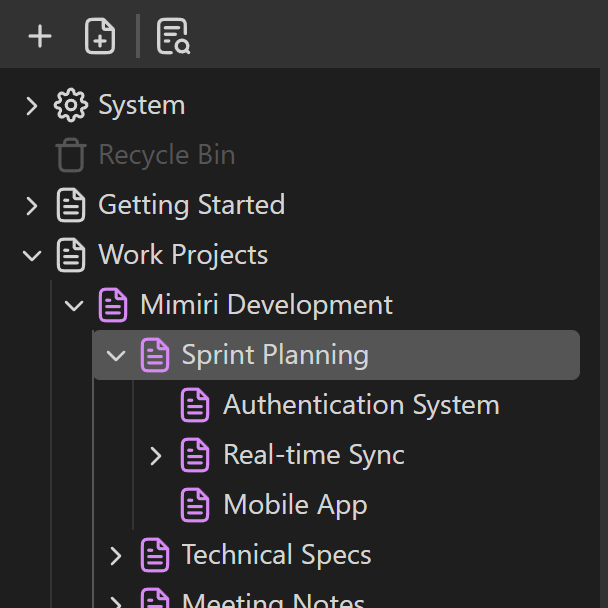Click the Recycle Bin trash icon

[71, 155]
